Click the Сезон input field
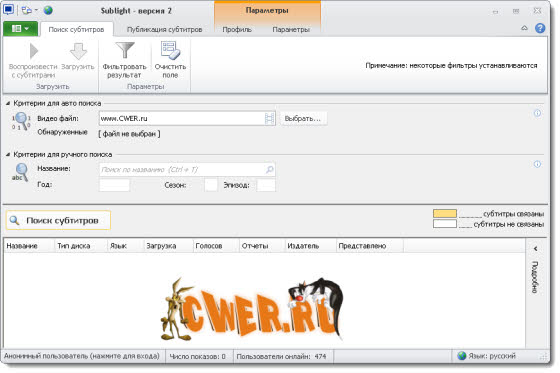Screen dimensions: 560x373 click(211, 185)
